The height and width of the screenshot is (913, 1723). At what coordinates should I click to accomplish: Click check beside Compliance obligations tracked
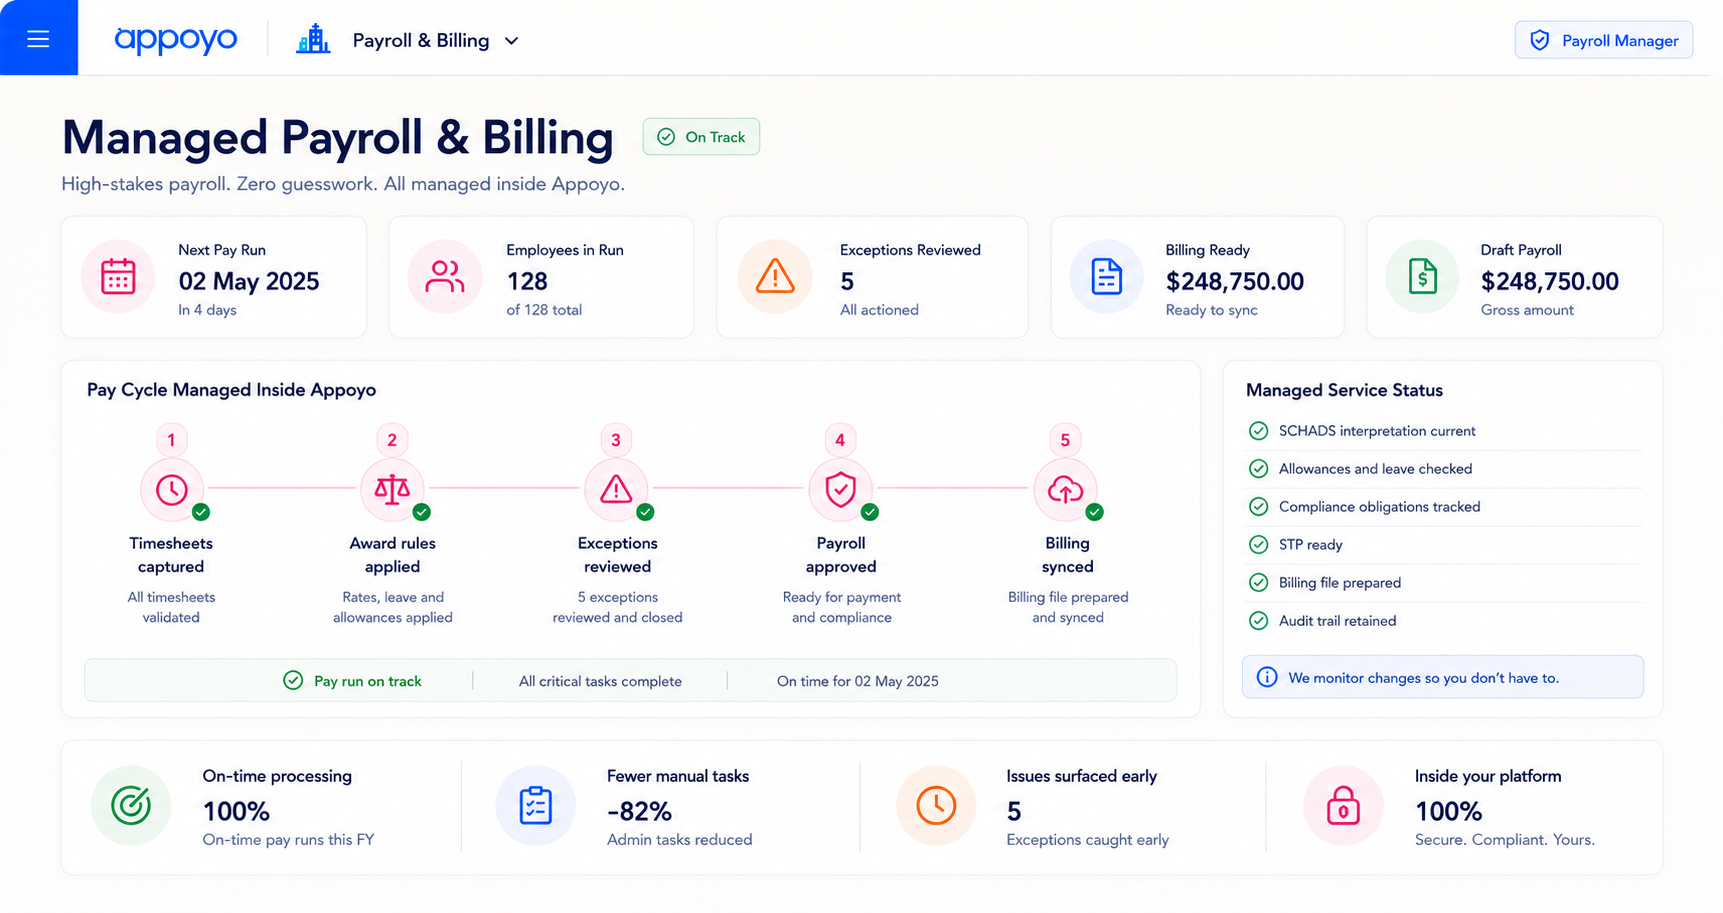pos(1258,507)
